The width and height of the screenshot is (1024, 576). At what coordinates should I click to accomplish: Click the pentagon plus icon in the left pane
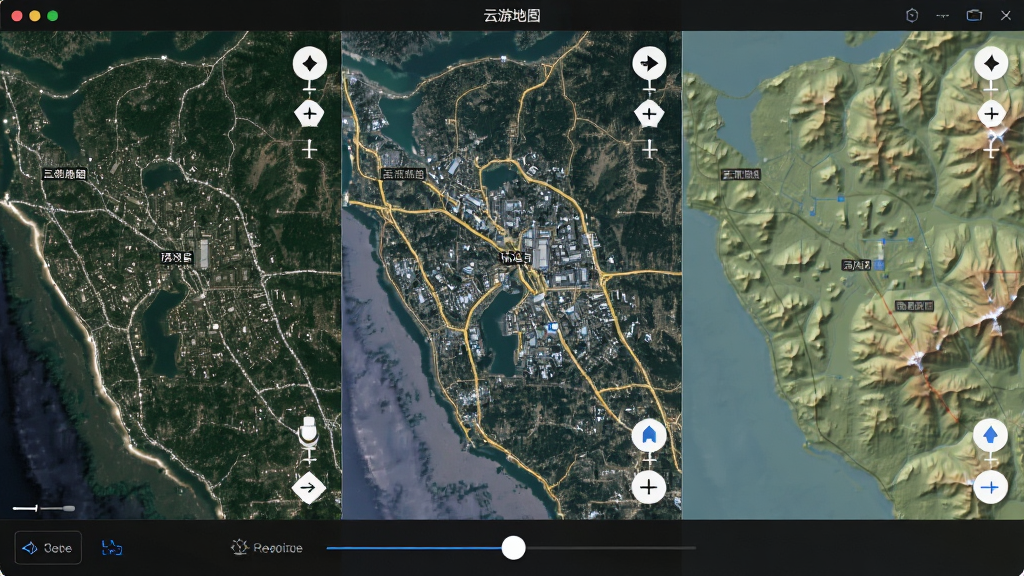tap(310, 114)
